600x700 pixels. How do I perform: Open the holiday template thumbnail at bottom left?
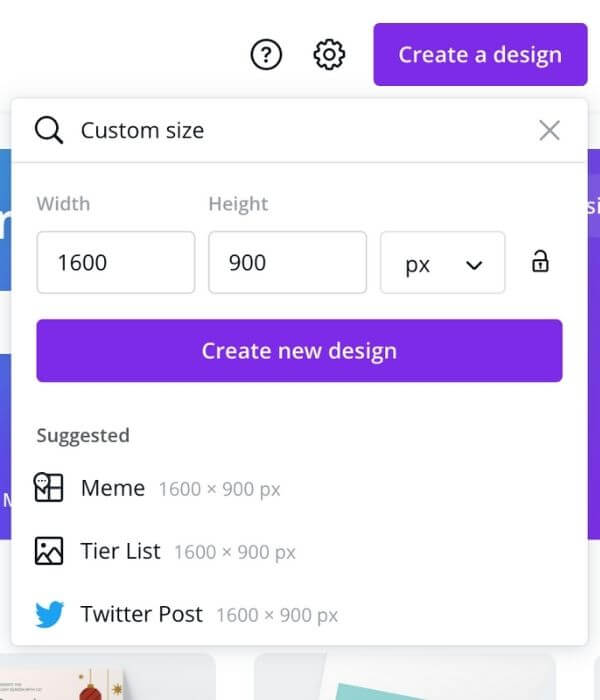click(x=107, y=677)
